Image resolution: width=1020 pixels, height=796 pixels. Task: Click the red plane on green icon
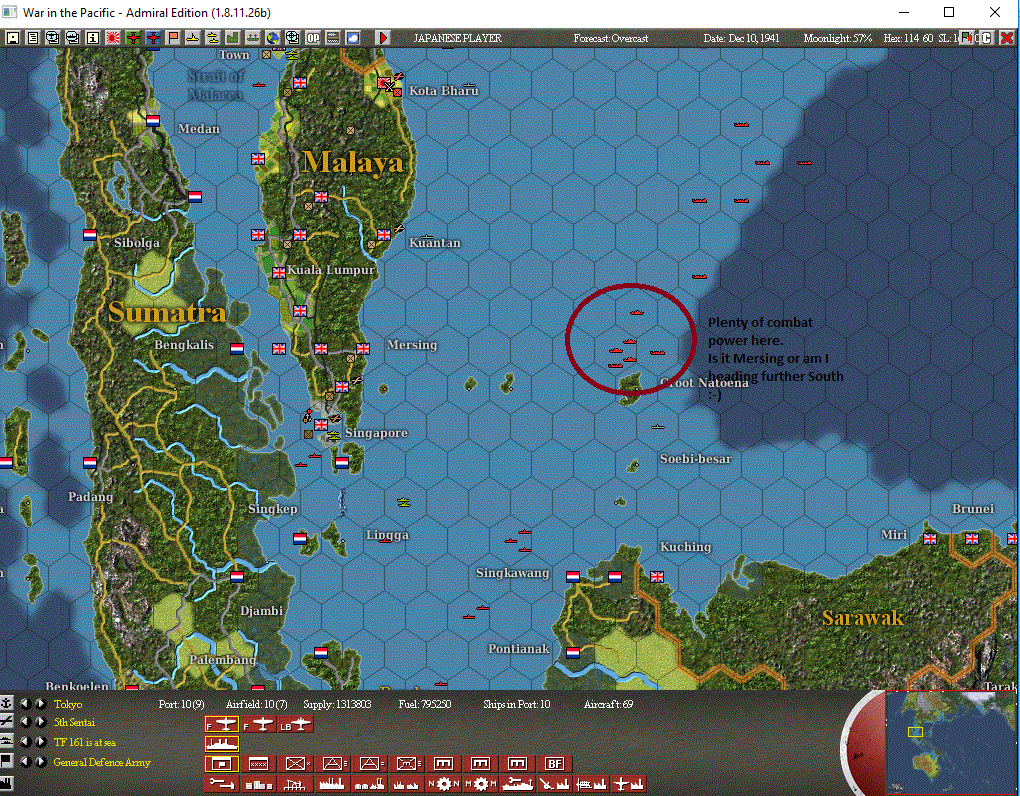click(x=133, y=38)
